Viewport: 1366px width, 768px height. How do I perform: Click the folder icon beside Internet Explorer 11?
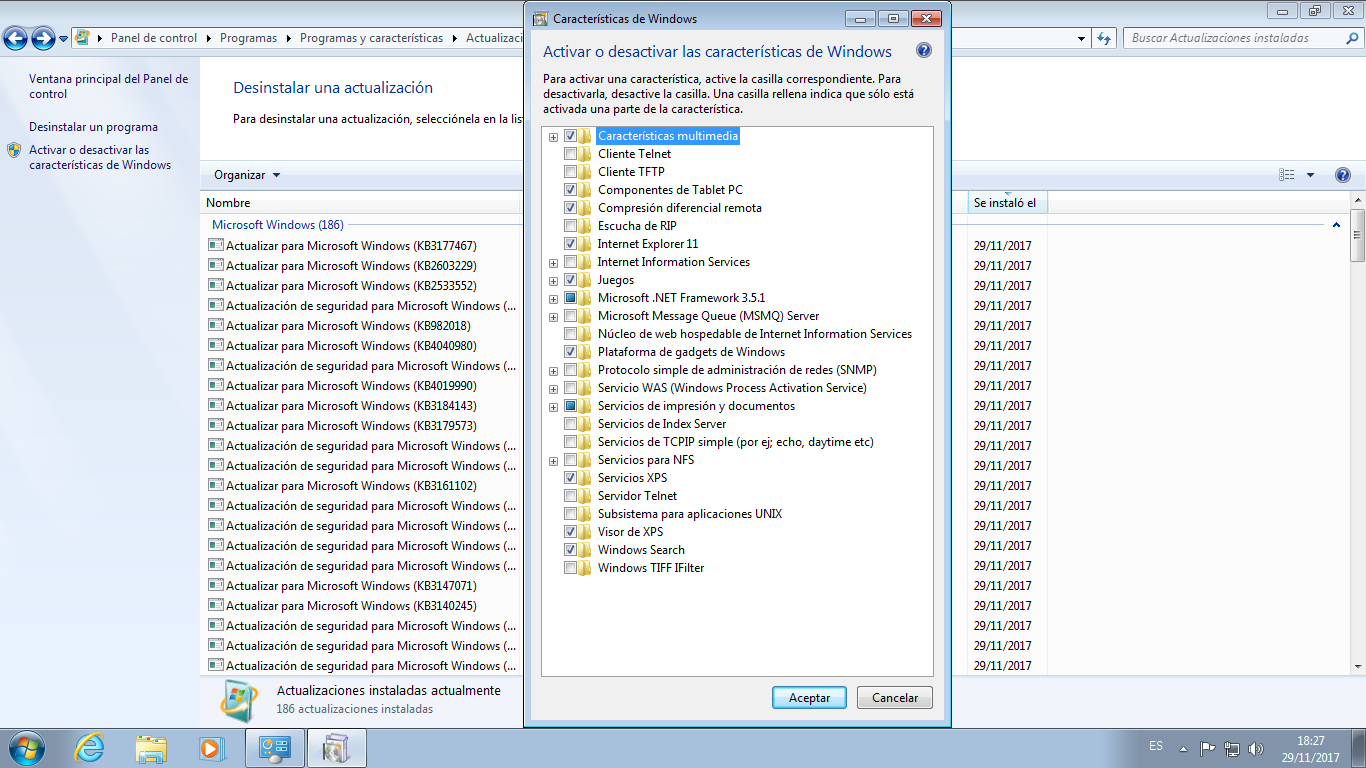point(585,244)
